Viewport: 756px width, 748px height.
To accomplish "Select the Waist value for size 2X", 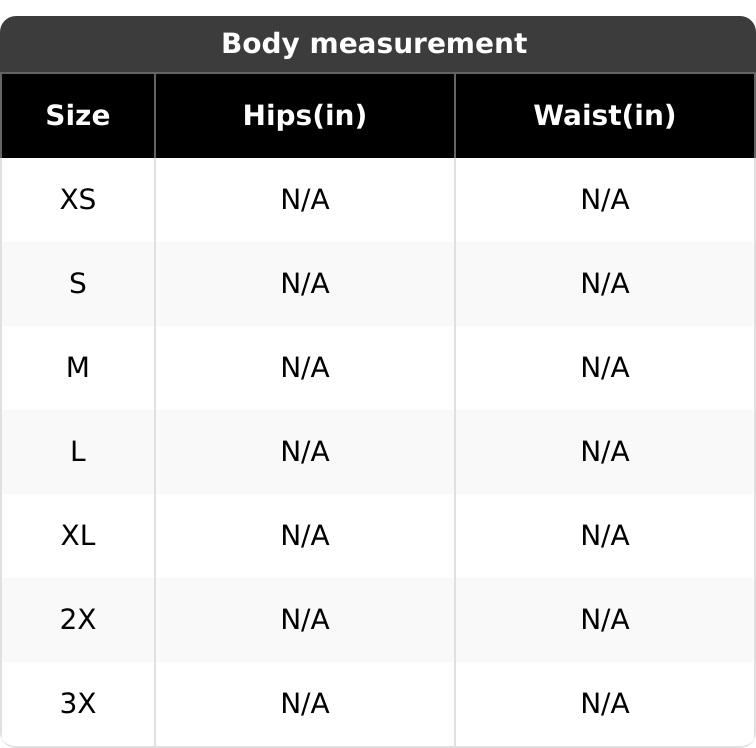I will [x=605, y=620].
